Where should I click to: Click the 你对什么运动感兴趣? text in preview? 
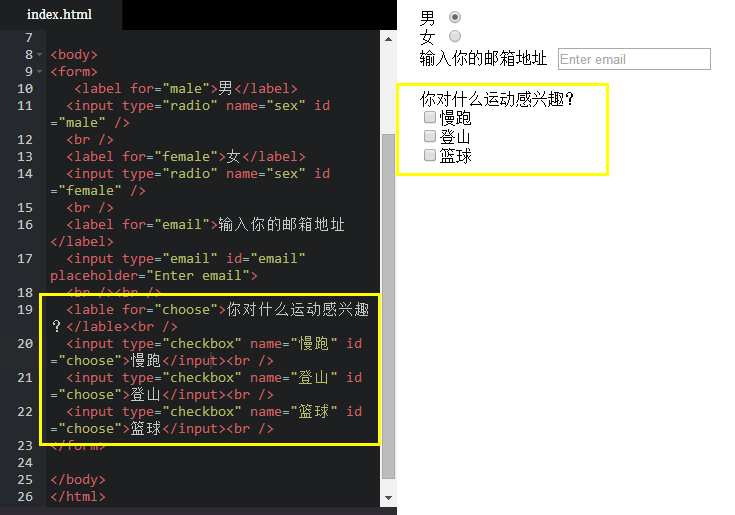[496, 99]
